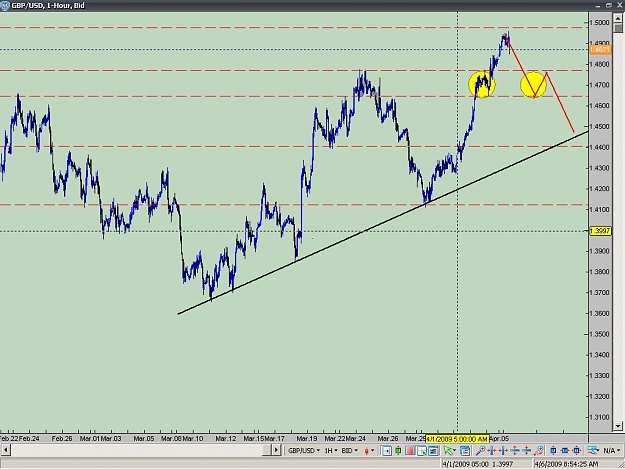The height and width of the screenshot is (469, 625).
Task: Click the second vertical scale icon
Action: [527, 451]
